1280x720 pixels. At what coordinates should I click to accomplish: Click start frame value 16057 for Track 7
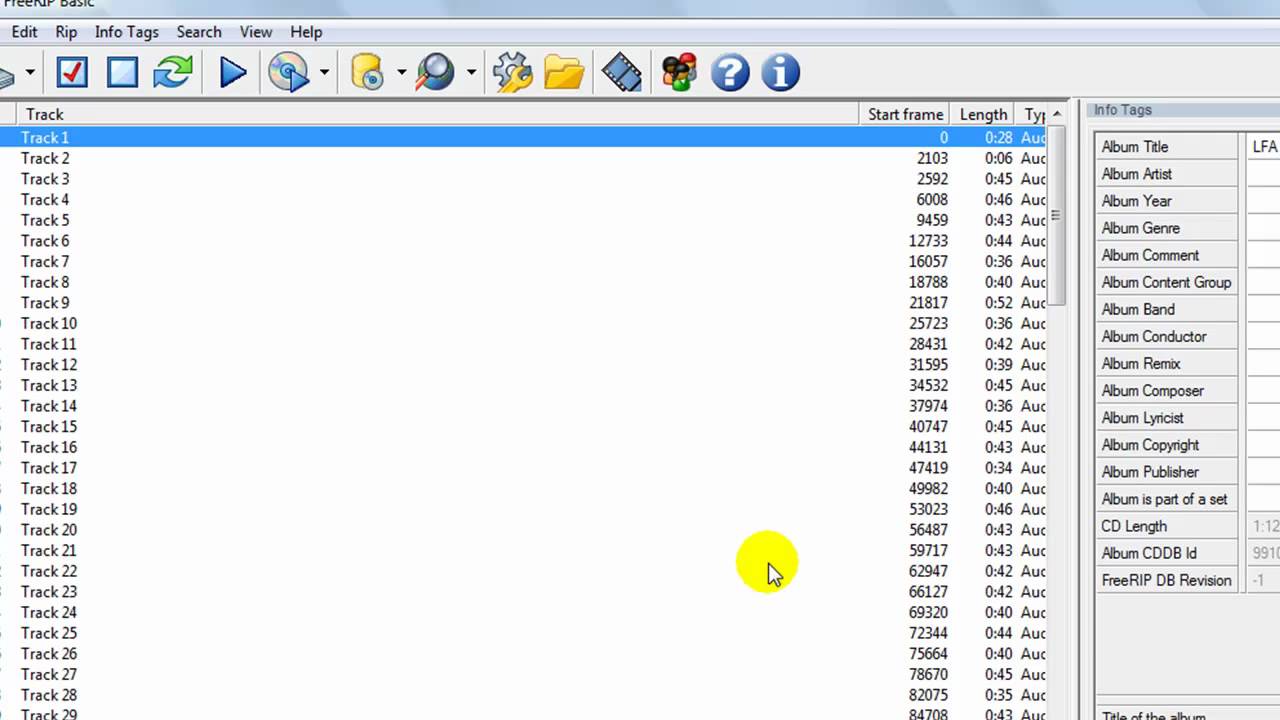click(x=928, y=261)
